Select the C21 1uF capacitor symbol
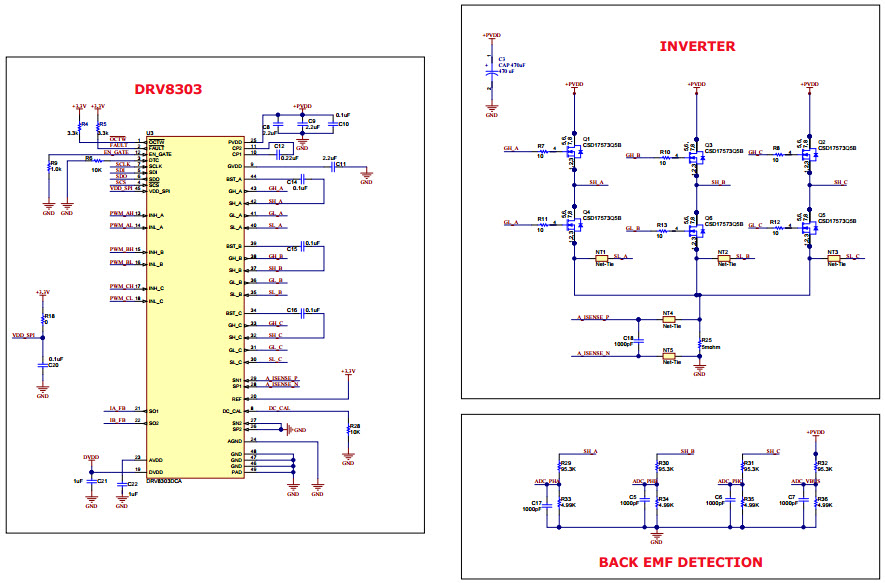Screen dimensions: 885x583 [x=91, y=481]
